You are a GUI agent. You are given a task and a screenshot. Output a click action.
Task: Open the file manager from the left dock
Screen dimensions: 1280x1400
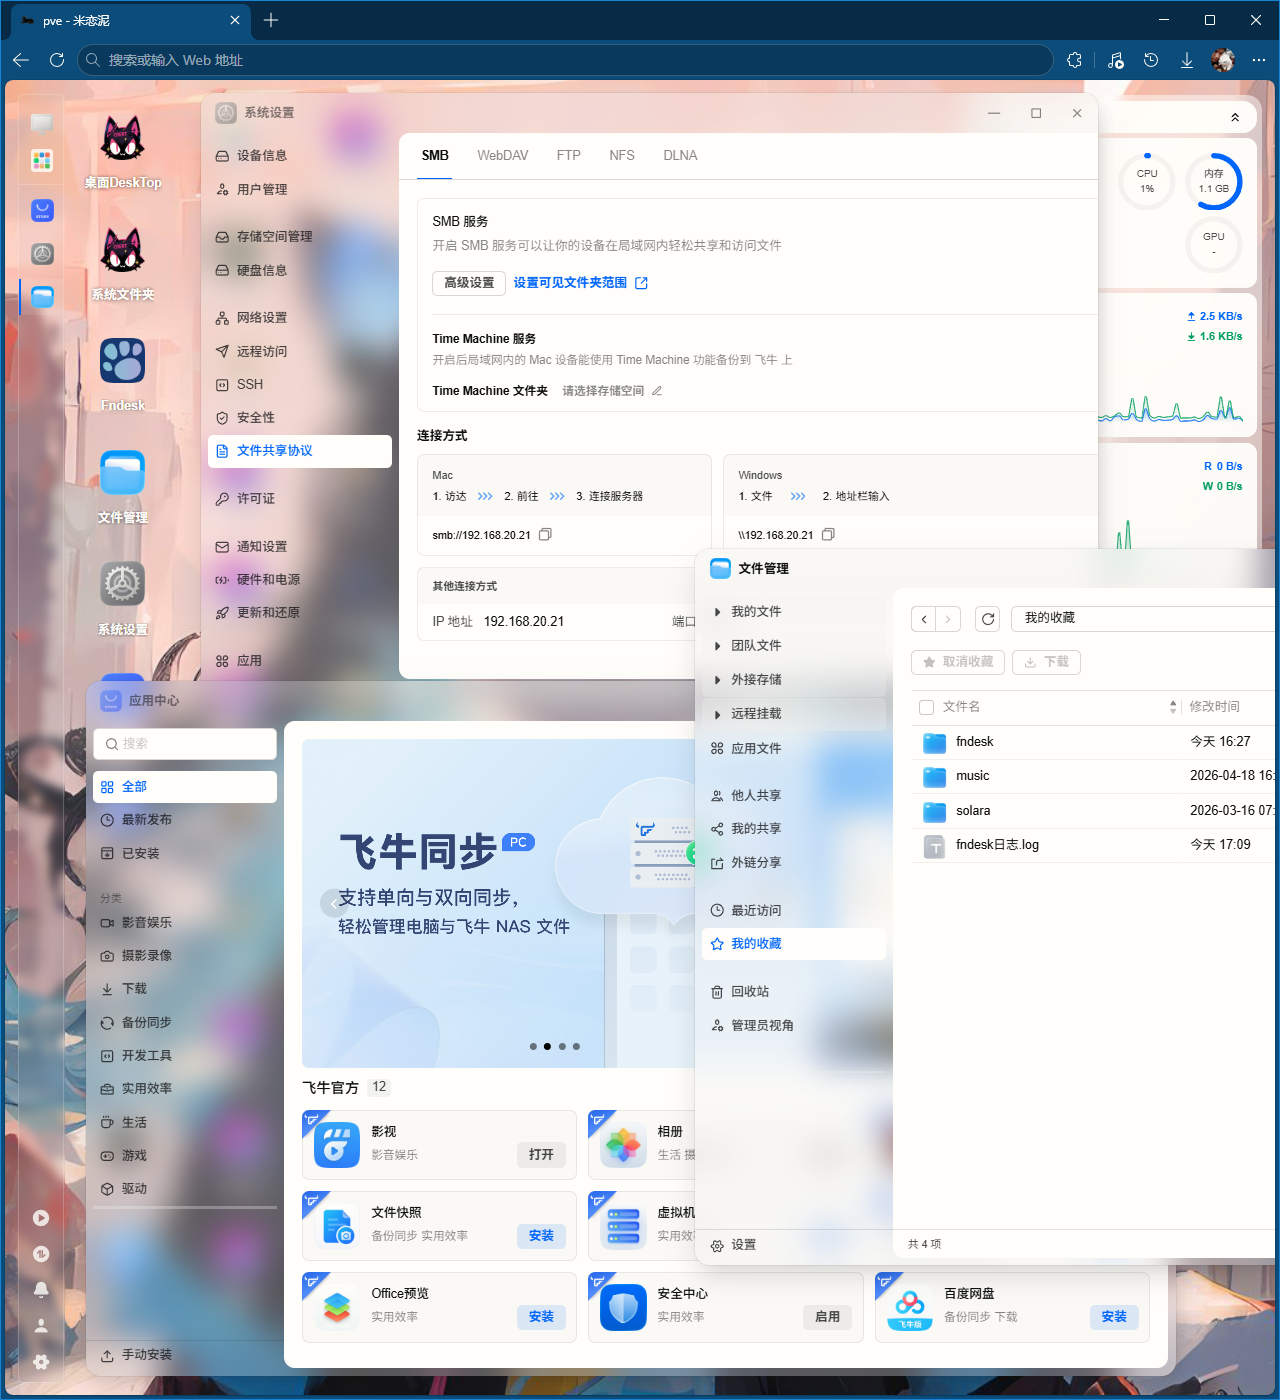[x=41, y=296]
